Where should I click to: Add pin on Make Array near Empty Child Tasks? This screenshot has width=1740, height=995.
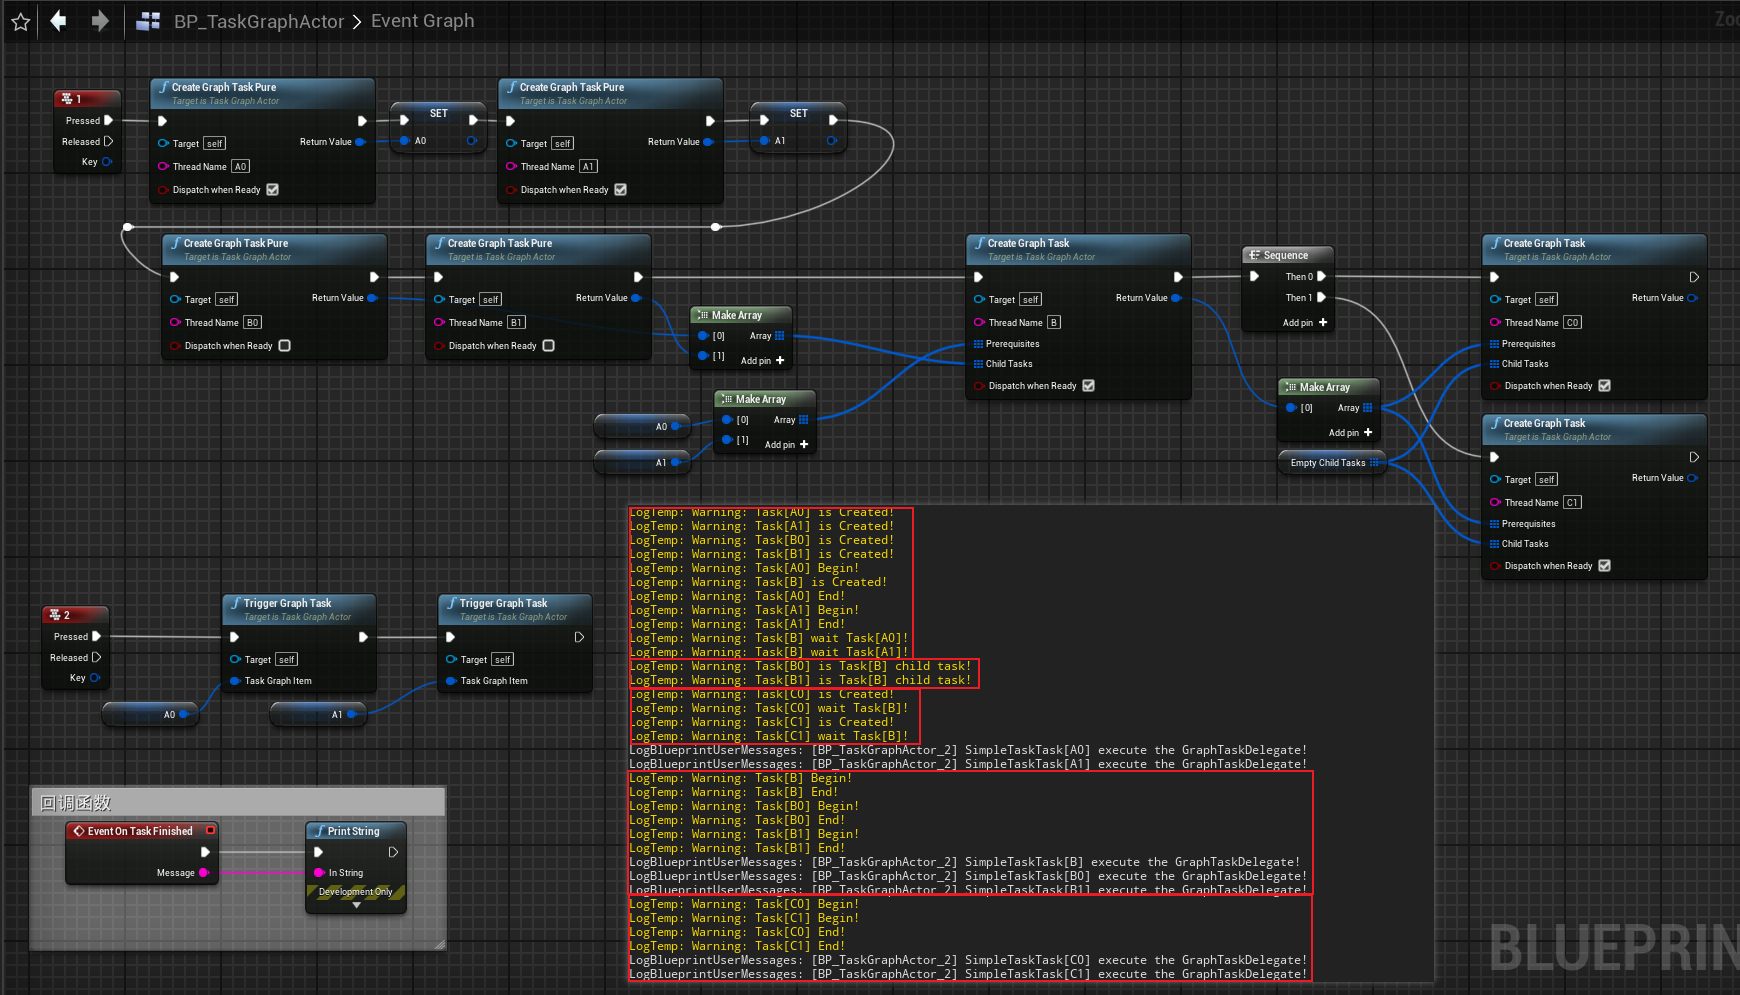1351,433
